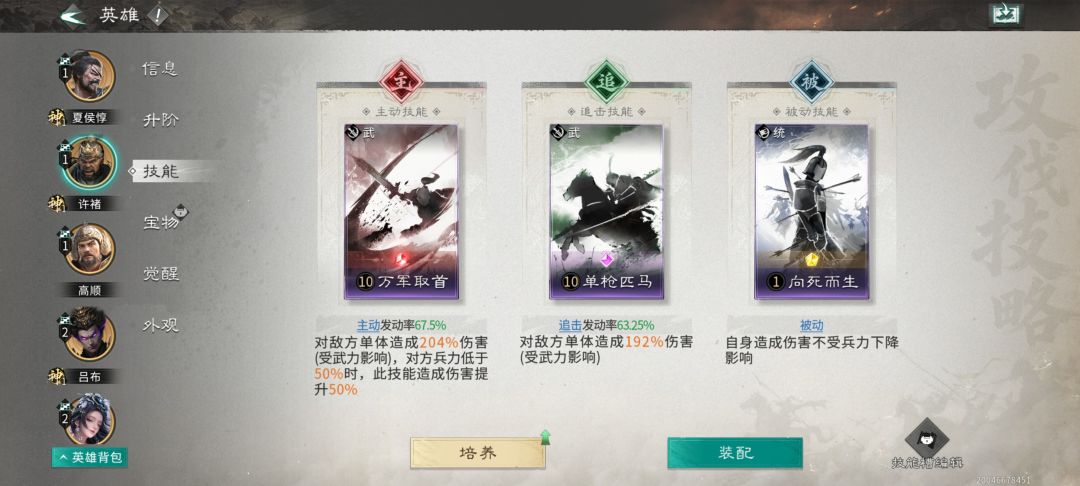The height and width of the screenshot is (486, 1080).
Task: Click the 培养 cultivate button
Action: pyautogui.click(x=477, y=453)
